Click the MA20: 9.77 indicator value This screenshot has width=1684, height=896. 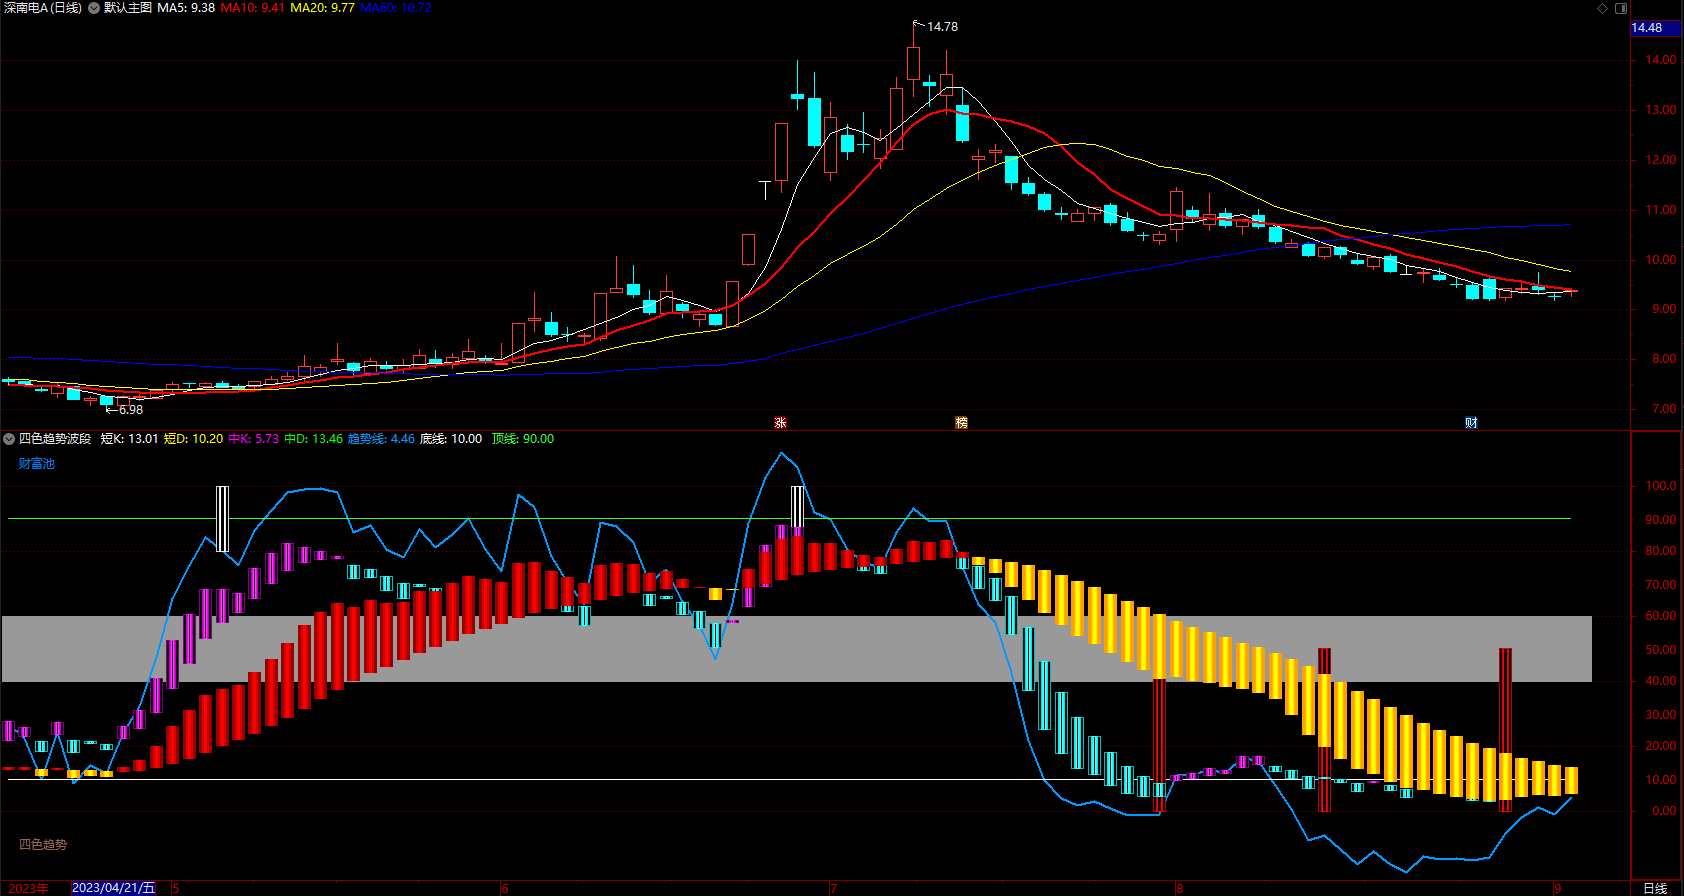point(322,8)
